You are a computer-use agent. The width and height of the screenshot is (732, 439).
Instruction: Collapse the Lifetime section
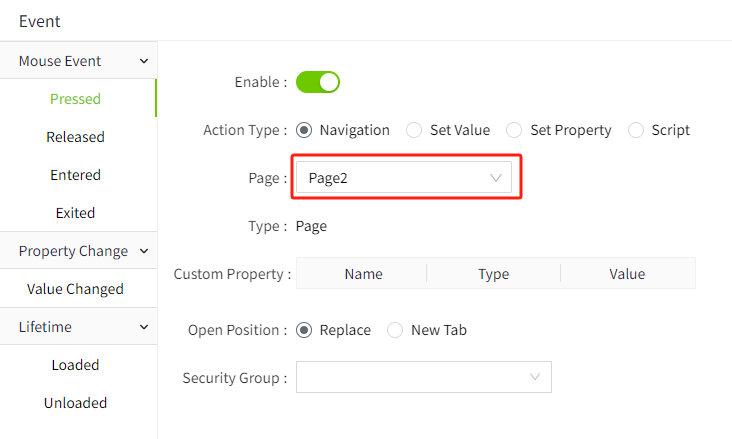[x=145, y=327]
